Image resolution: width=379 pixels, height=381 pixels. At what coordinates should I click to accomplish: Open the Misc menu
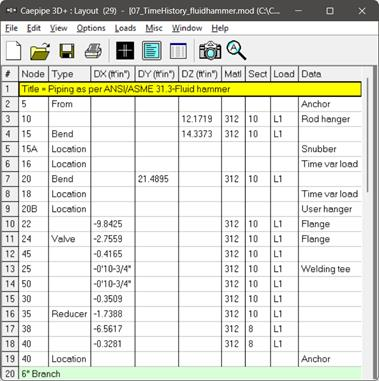tap(154, 28)
